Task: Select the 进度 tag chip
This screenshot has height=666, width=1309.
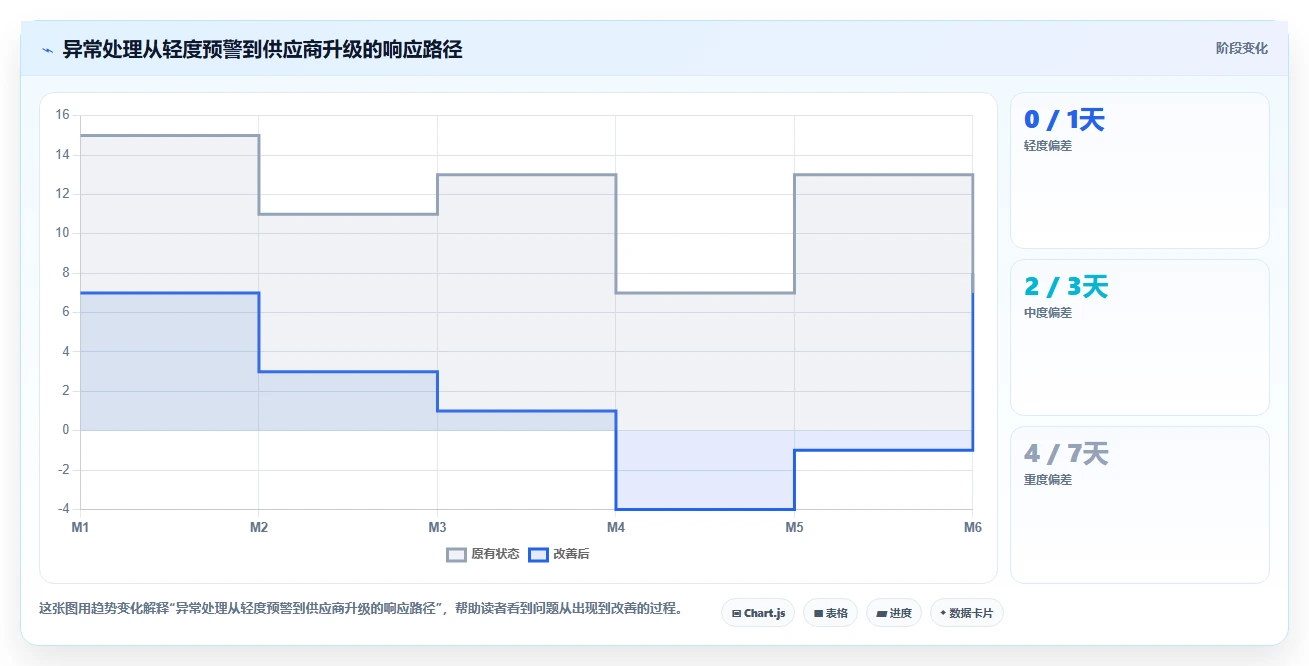Action: 894,613
